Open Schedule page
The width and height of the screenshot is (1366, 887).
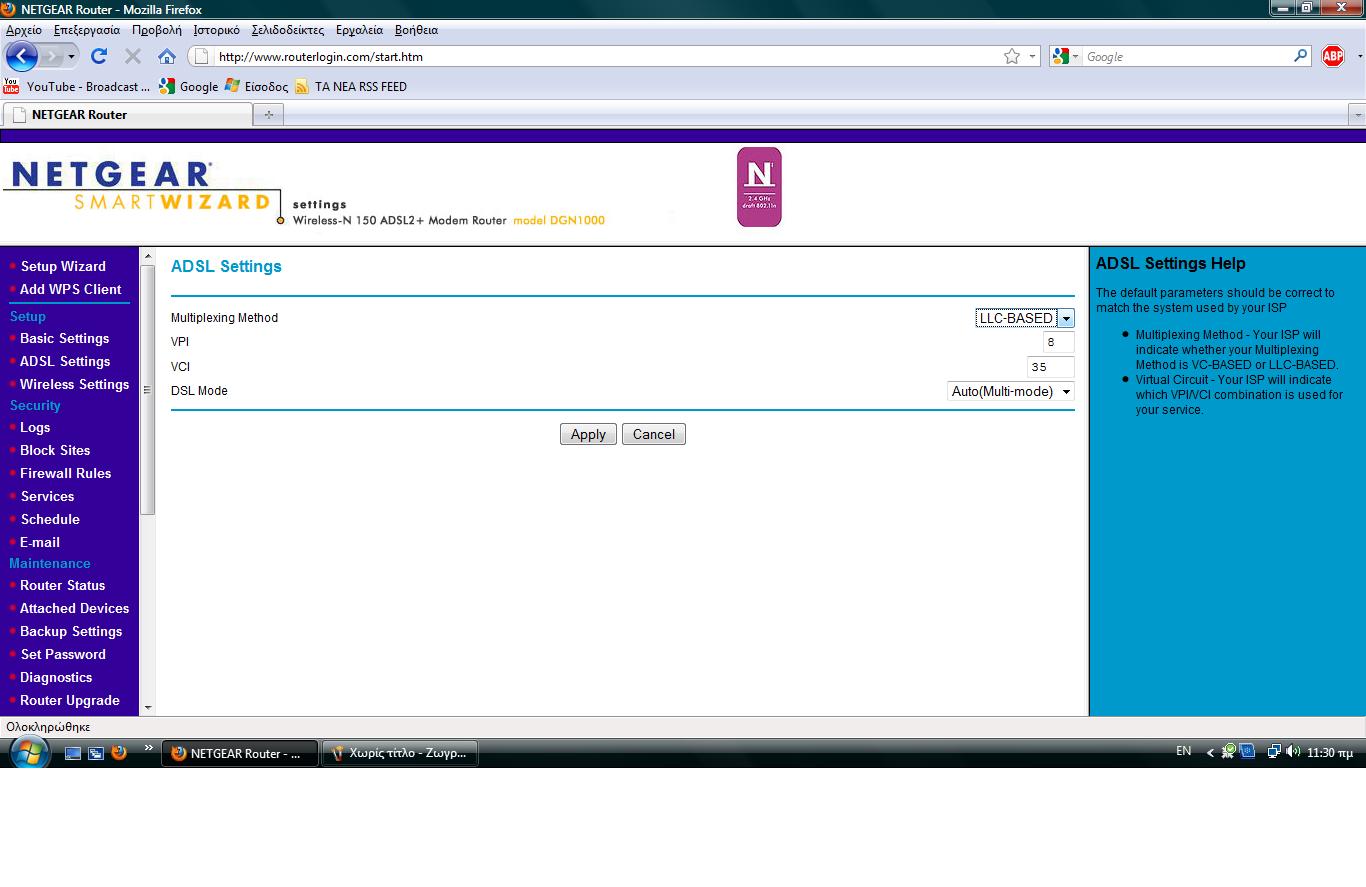coord(50,519)
